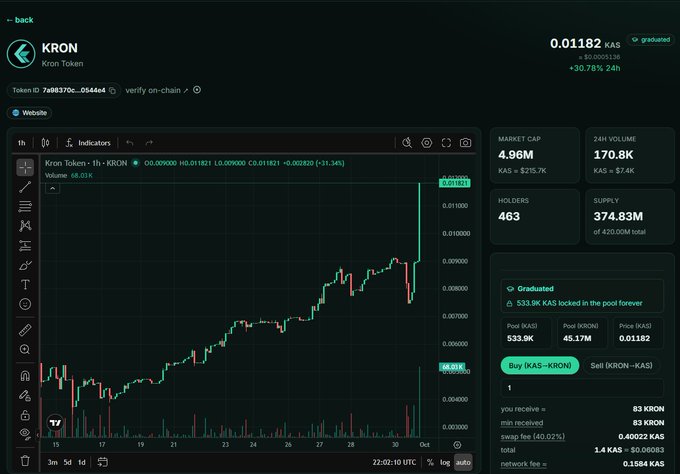Click the 'Kron Token · 1h · KRON' legend title
The height and width of the screenshot is (474, 680).
point(86,163)
